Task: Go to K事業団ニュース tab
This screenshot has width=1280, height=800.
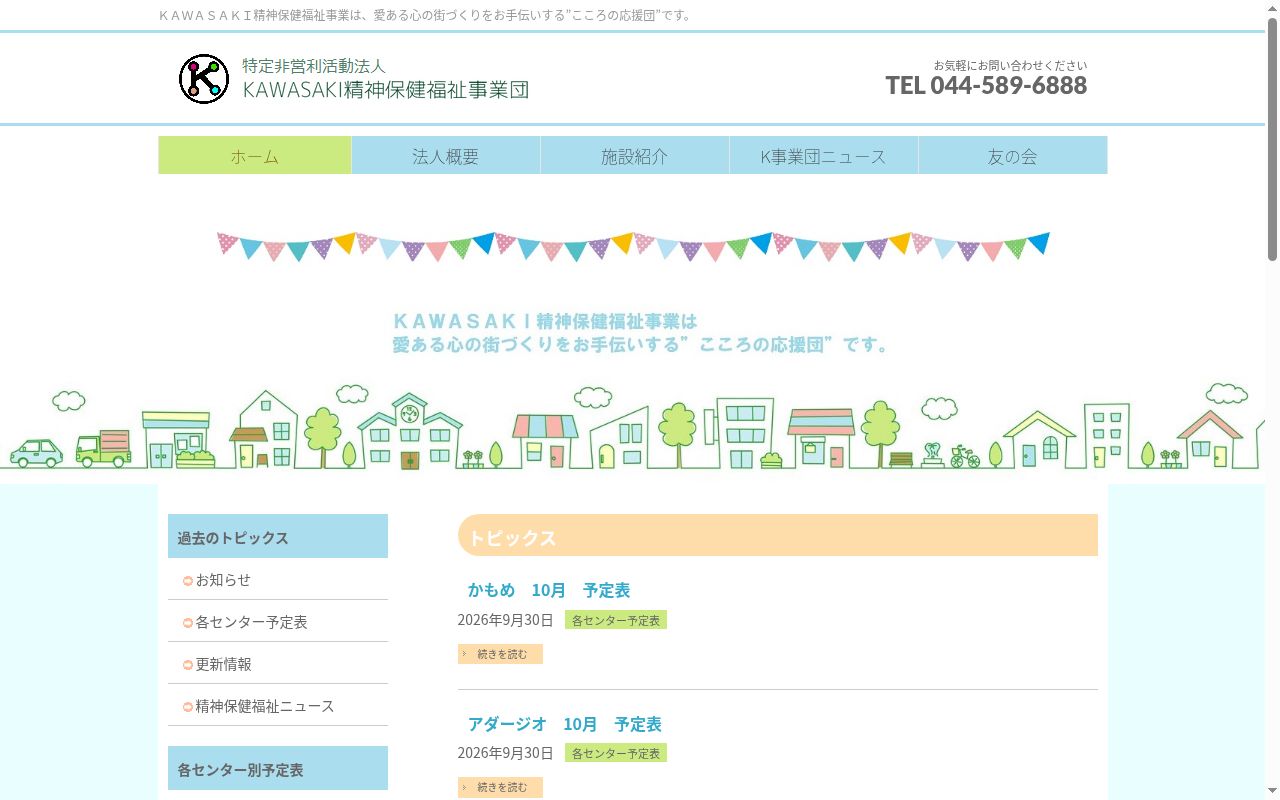Action: pos(824,155)
